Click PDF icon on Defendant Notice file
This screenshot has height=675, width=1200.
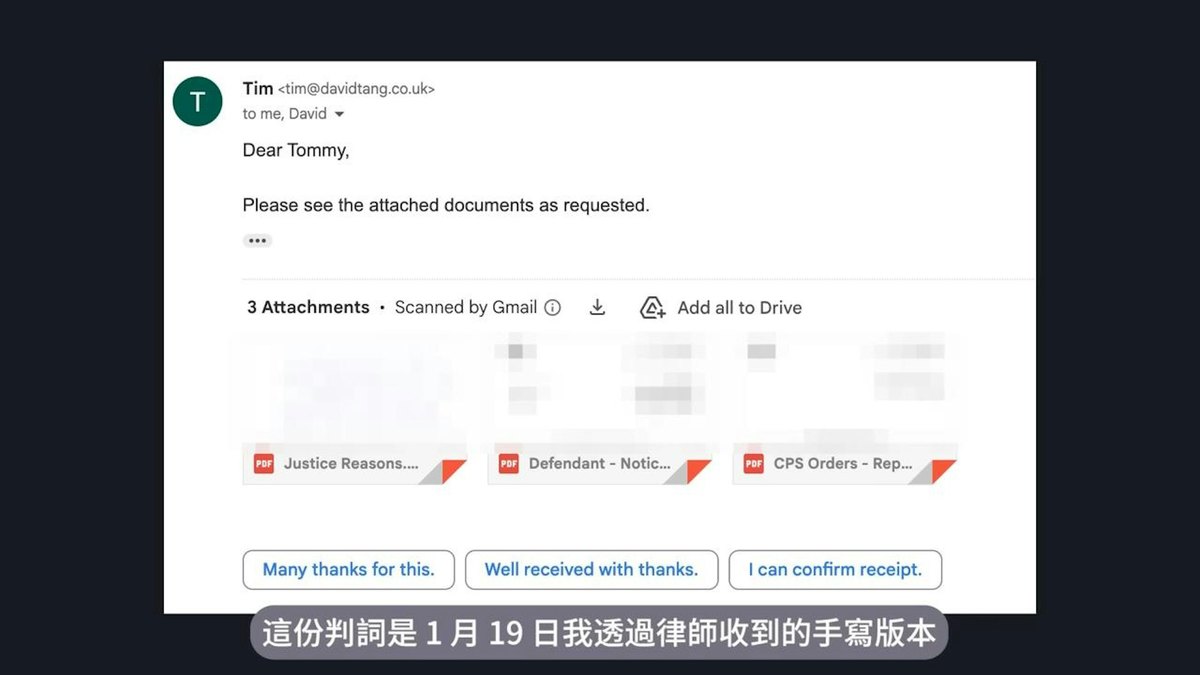pyautogui.click(x=509, y=464)
